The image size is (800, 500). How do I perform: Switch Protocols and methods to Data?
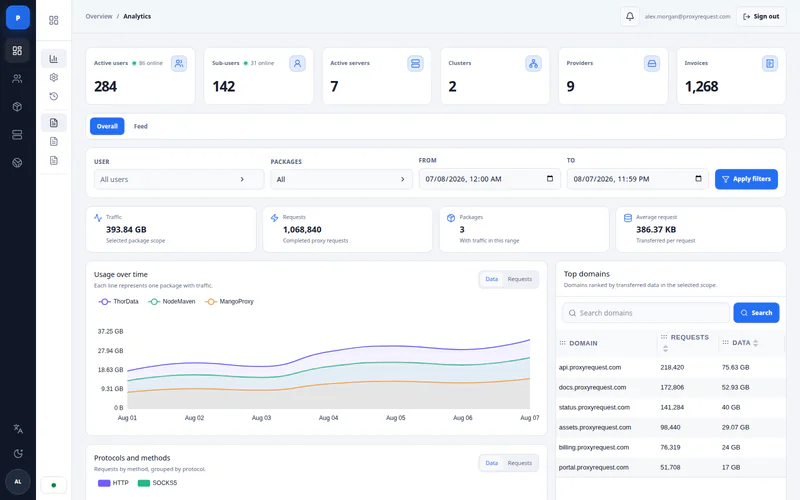click(x=492, y=463)
